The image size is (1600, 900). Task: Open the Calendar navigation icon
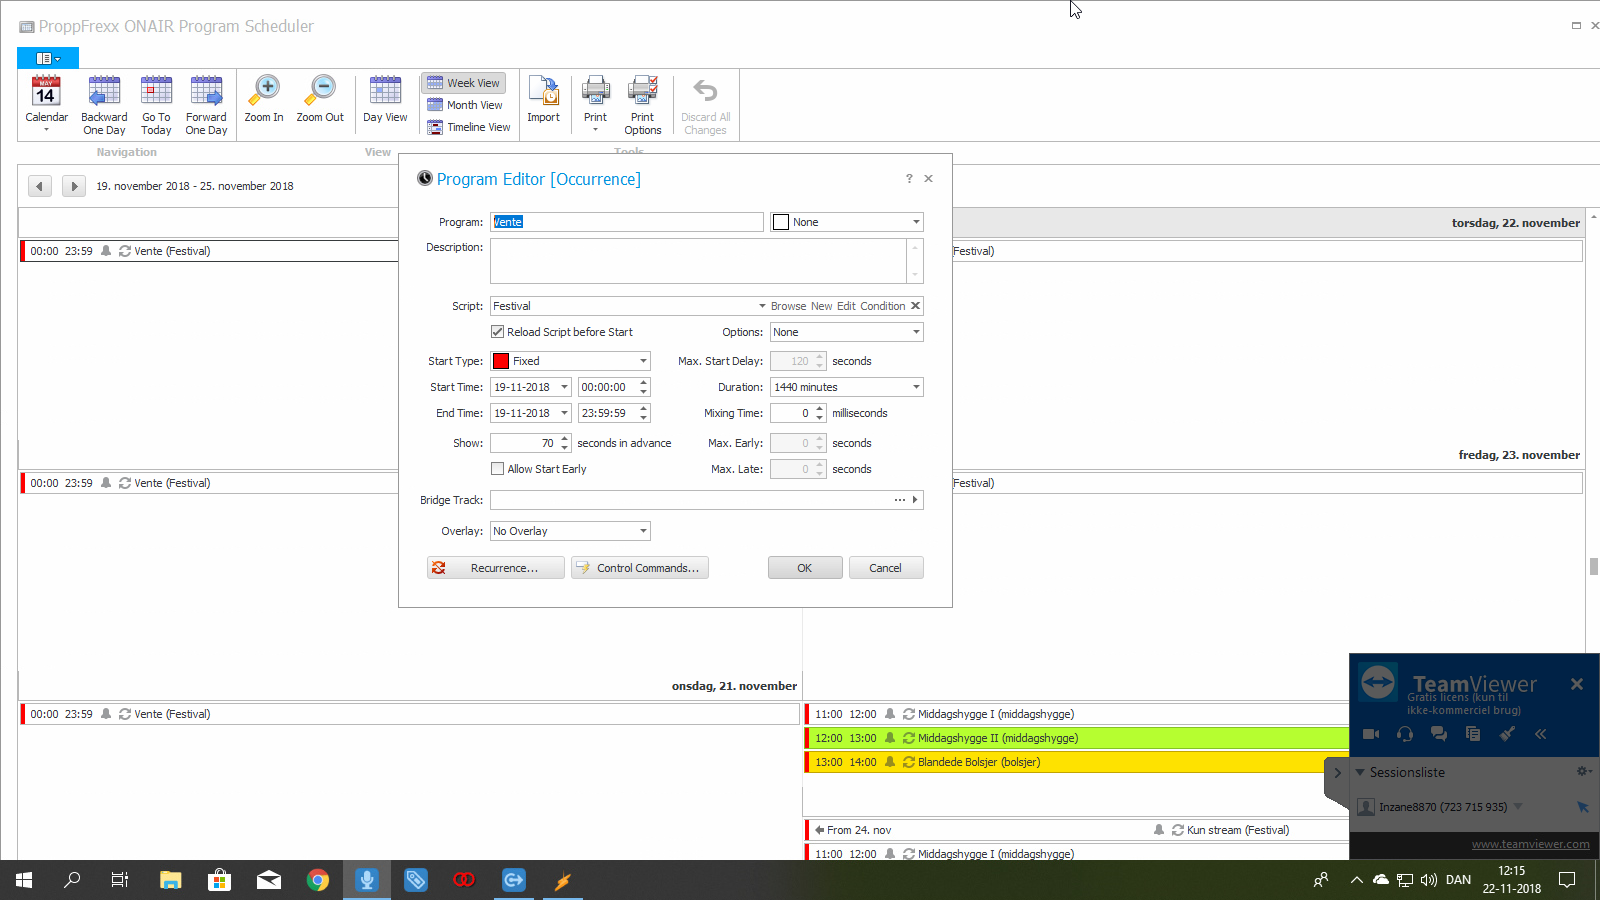pos(46,104)
